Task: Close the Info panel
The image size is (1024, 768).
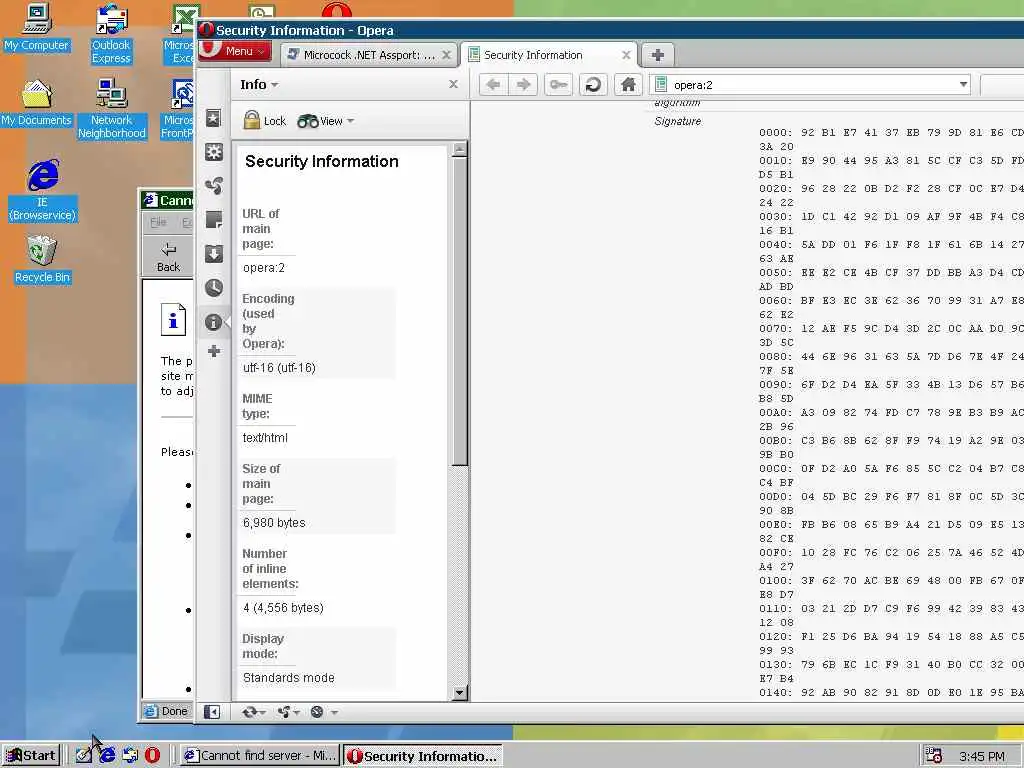Action: [x=453, y=84]
